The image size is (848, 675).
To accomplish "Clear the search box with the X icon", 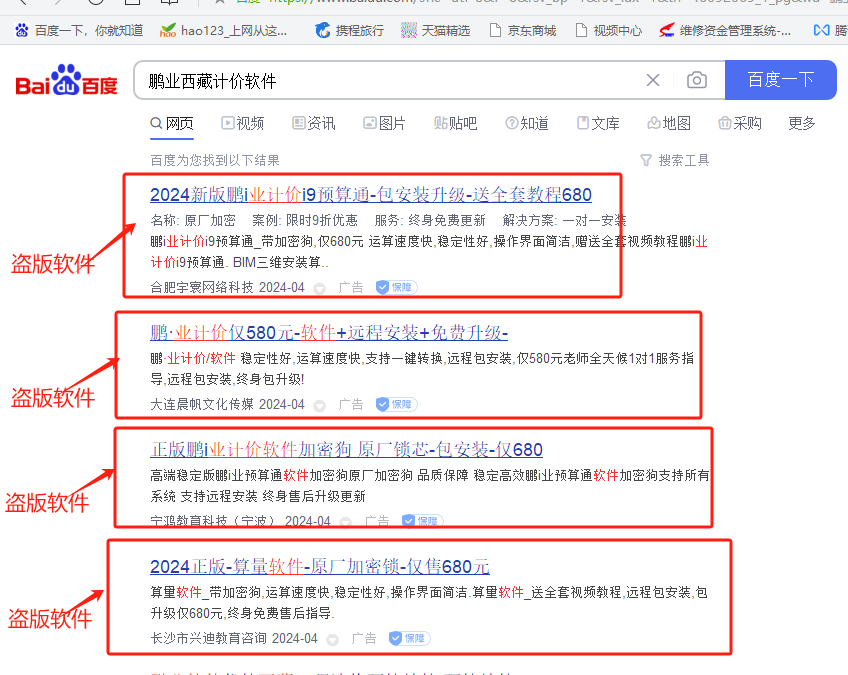I will [653, 79].
